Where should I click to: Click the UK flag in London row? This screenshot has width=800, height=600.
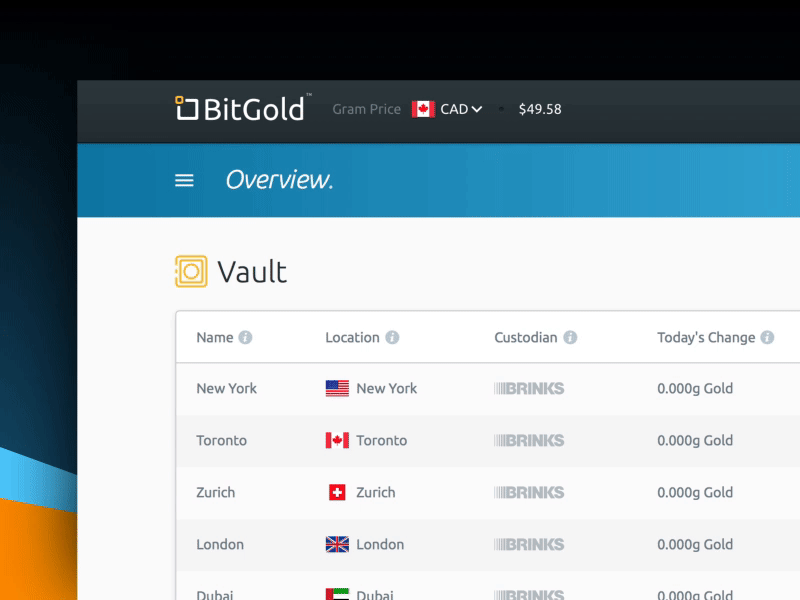(339, 544)
